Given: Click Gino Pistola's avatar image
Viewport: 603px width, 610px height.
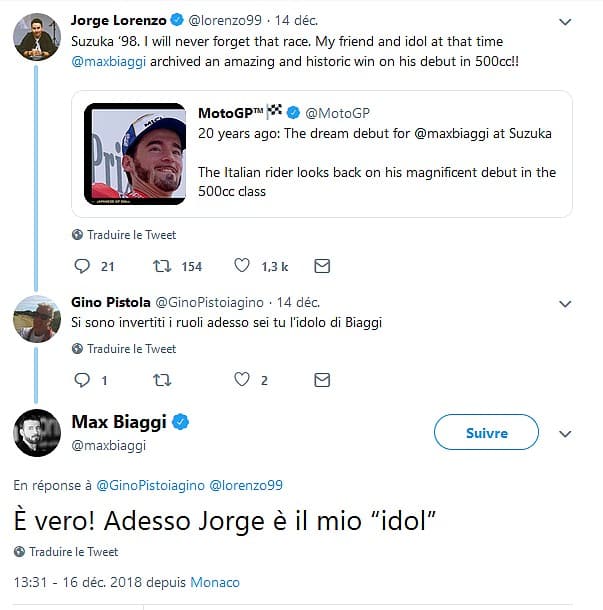Looking at the screenshot, I should coord(37,319).
